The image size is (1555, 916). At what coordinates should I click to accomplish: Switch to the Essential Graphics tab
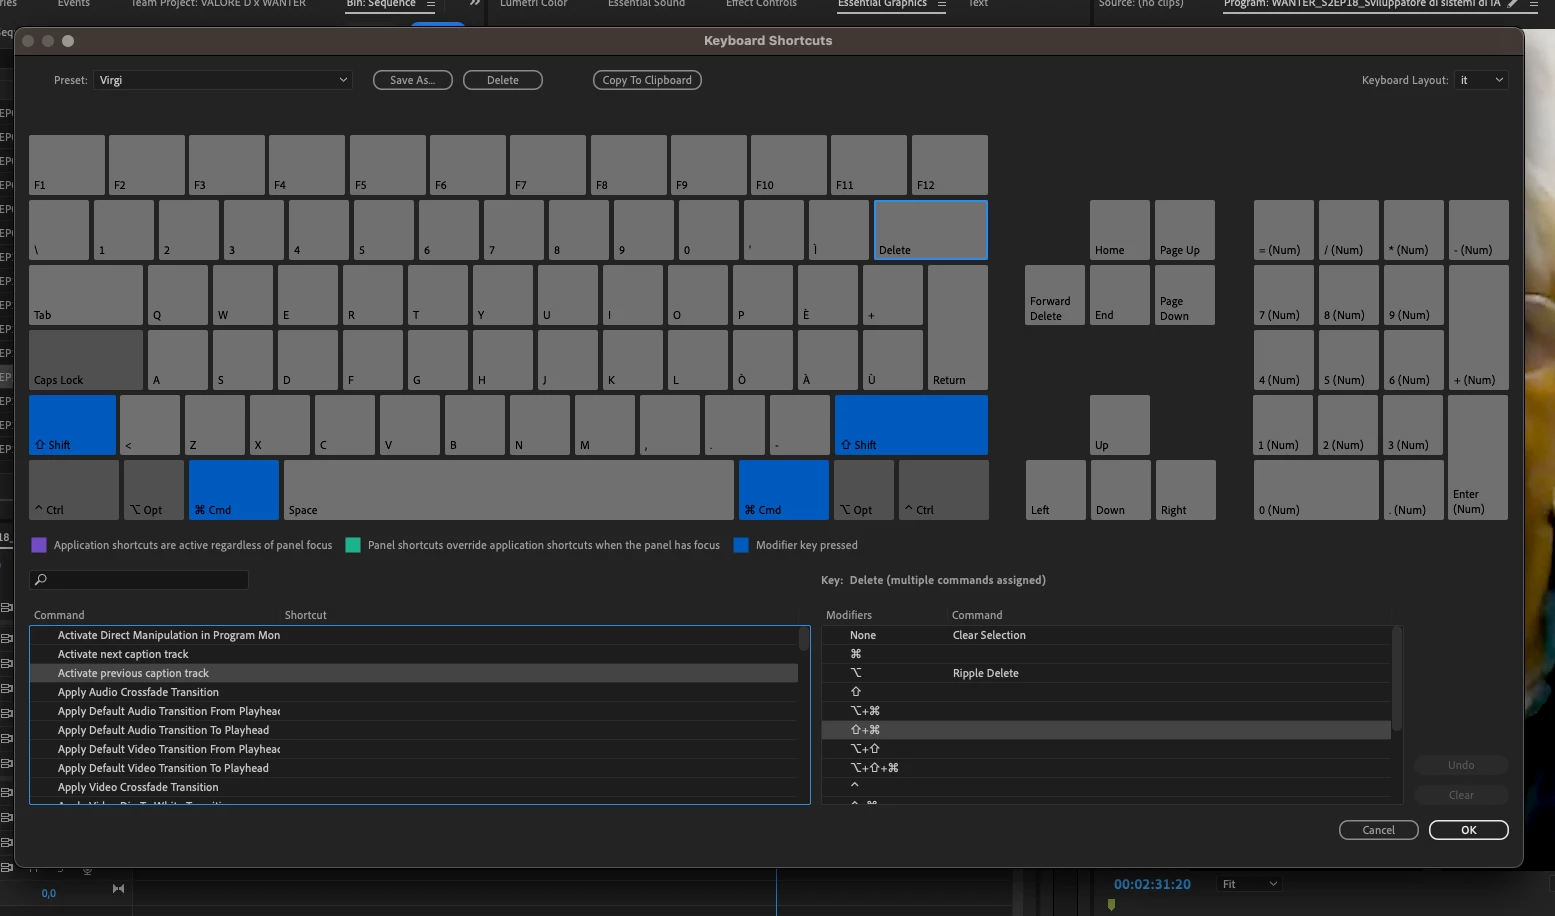(x=882, y=4)
